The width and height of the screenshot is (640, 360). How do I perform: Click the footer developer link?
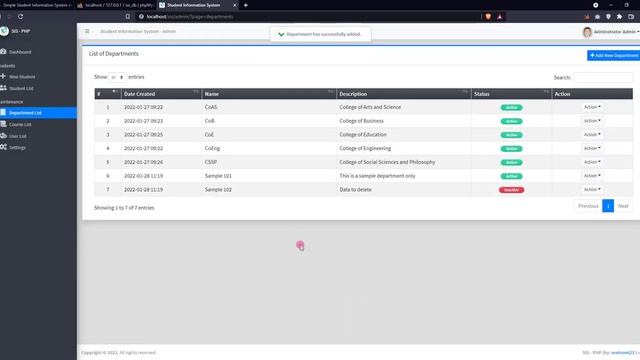tap(623, 352)
